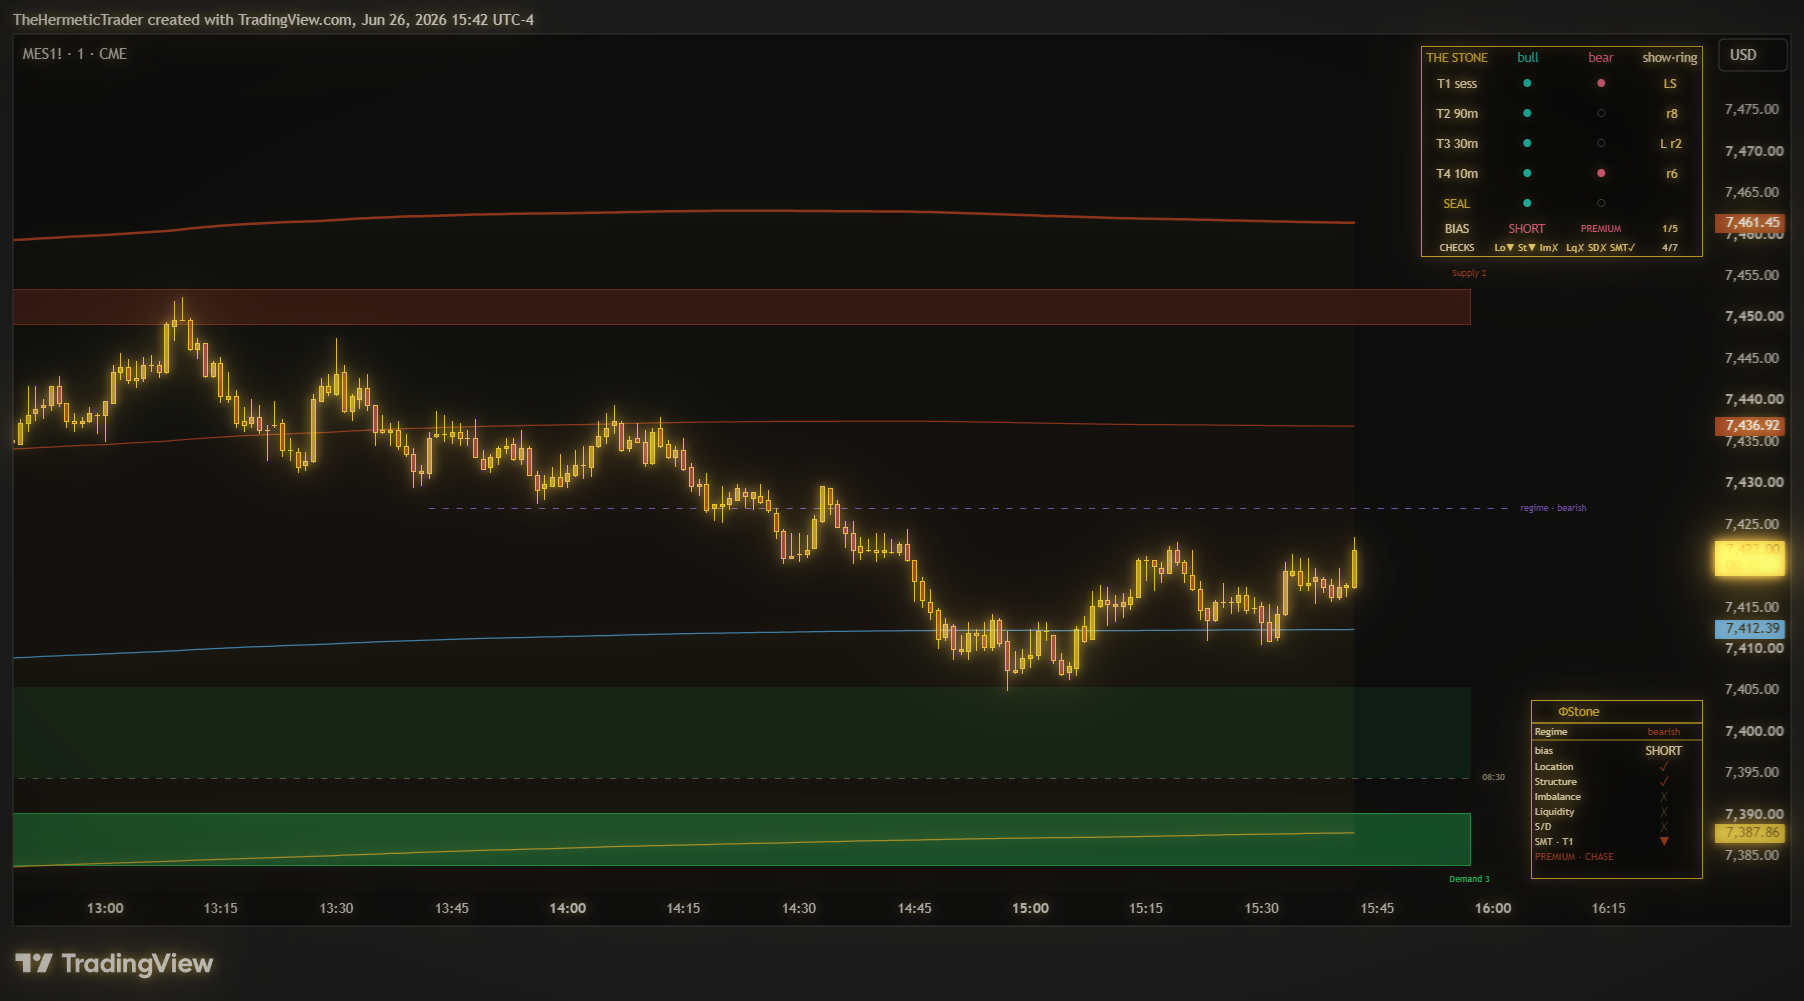The width and height of the screenshot is (1804, 1001).
Task: Click the '1/5' score in BIAS row
Action: tap(1670, 229)
